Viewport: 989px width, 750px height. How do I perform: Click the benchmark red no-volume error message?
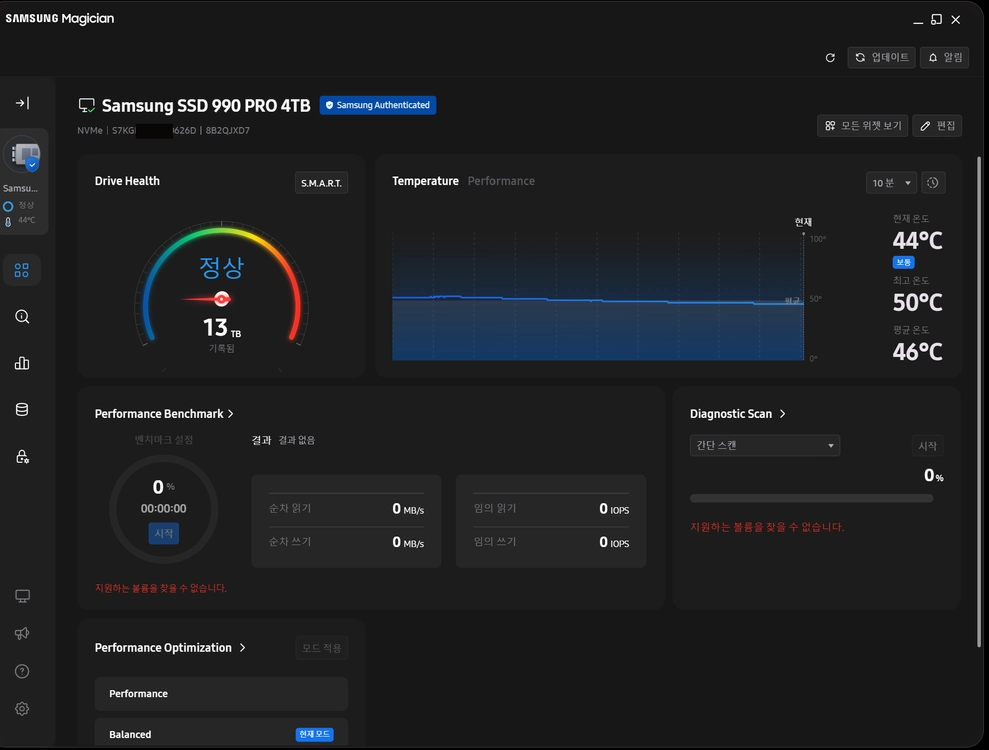(x=161, y=588)
